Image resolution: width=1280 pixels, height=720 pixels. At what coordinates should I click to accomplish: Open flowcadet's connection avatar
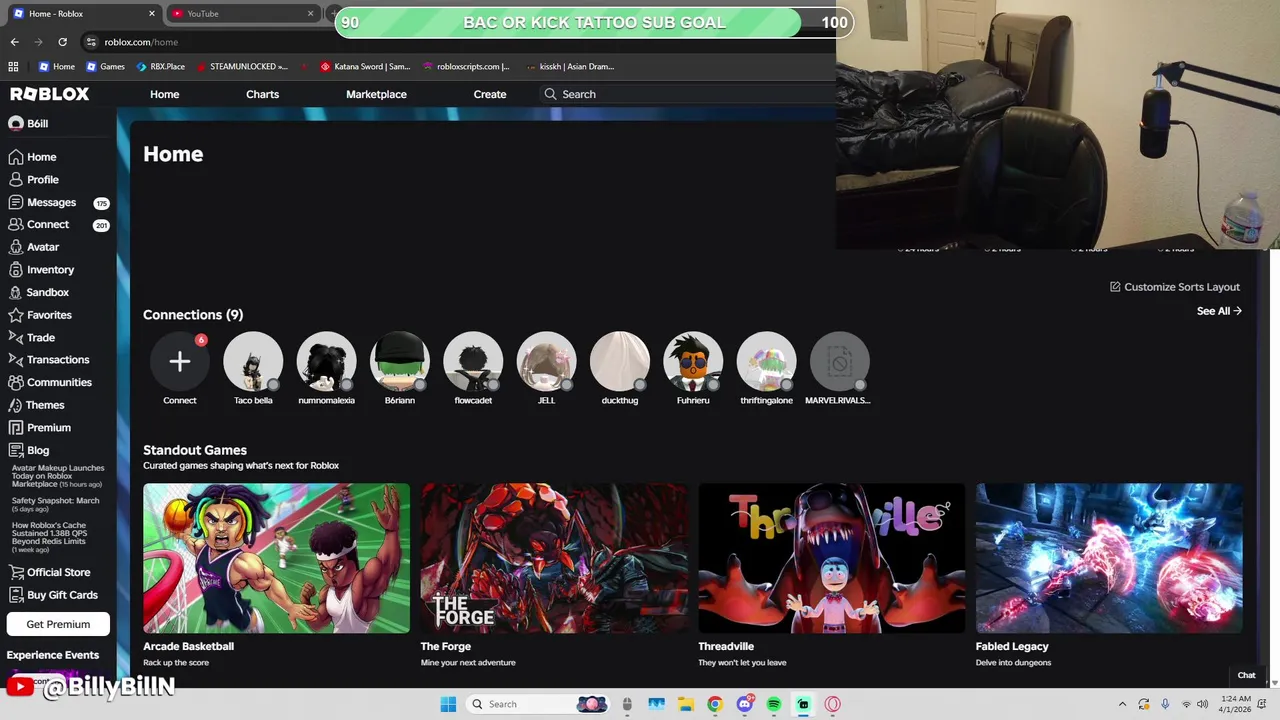point(473,362)
